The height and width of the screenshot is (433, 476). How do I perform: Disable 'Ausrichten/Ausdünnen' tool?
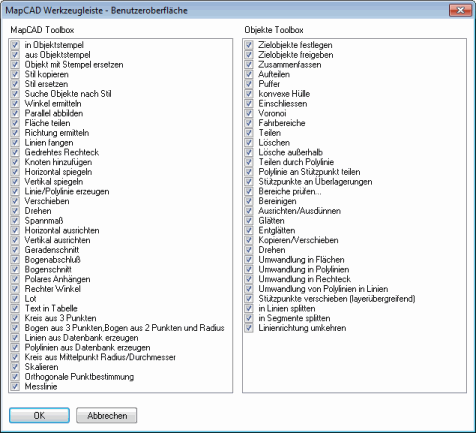249,211
